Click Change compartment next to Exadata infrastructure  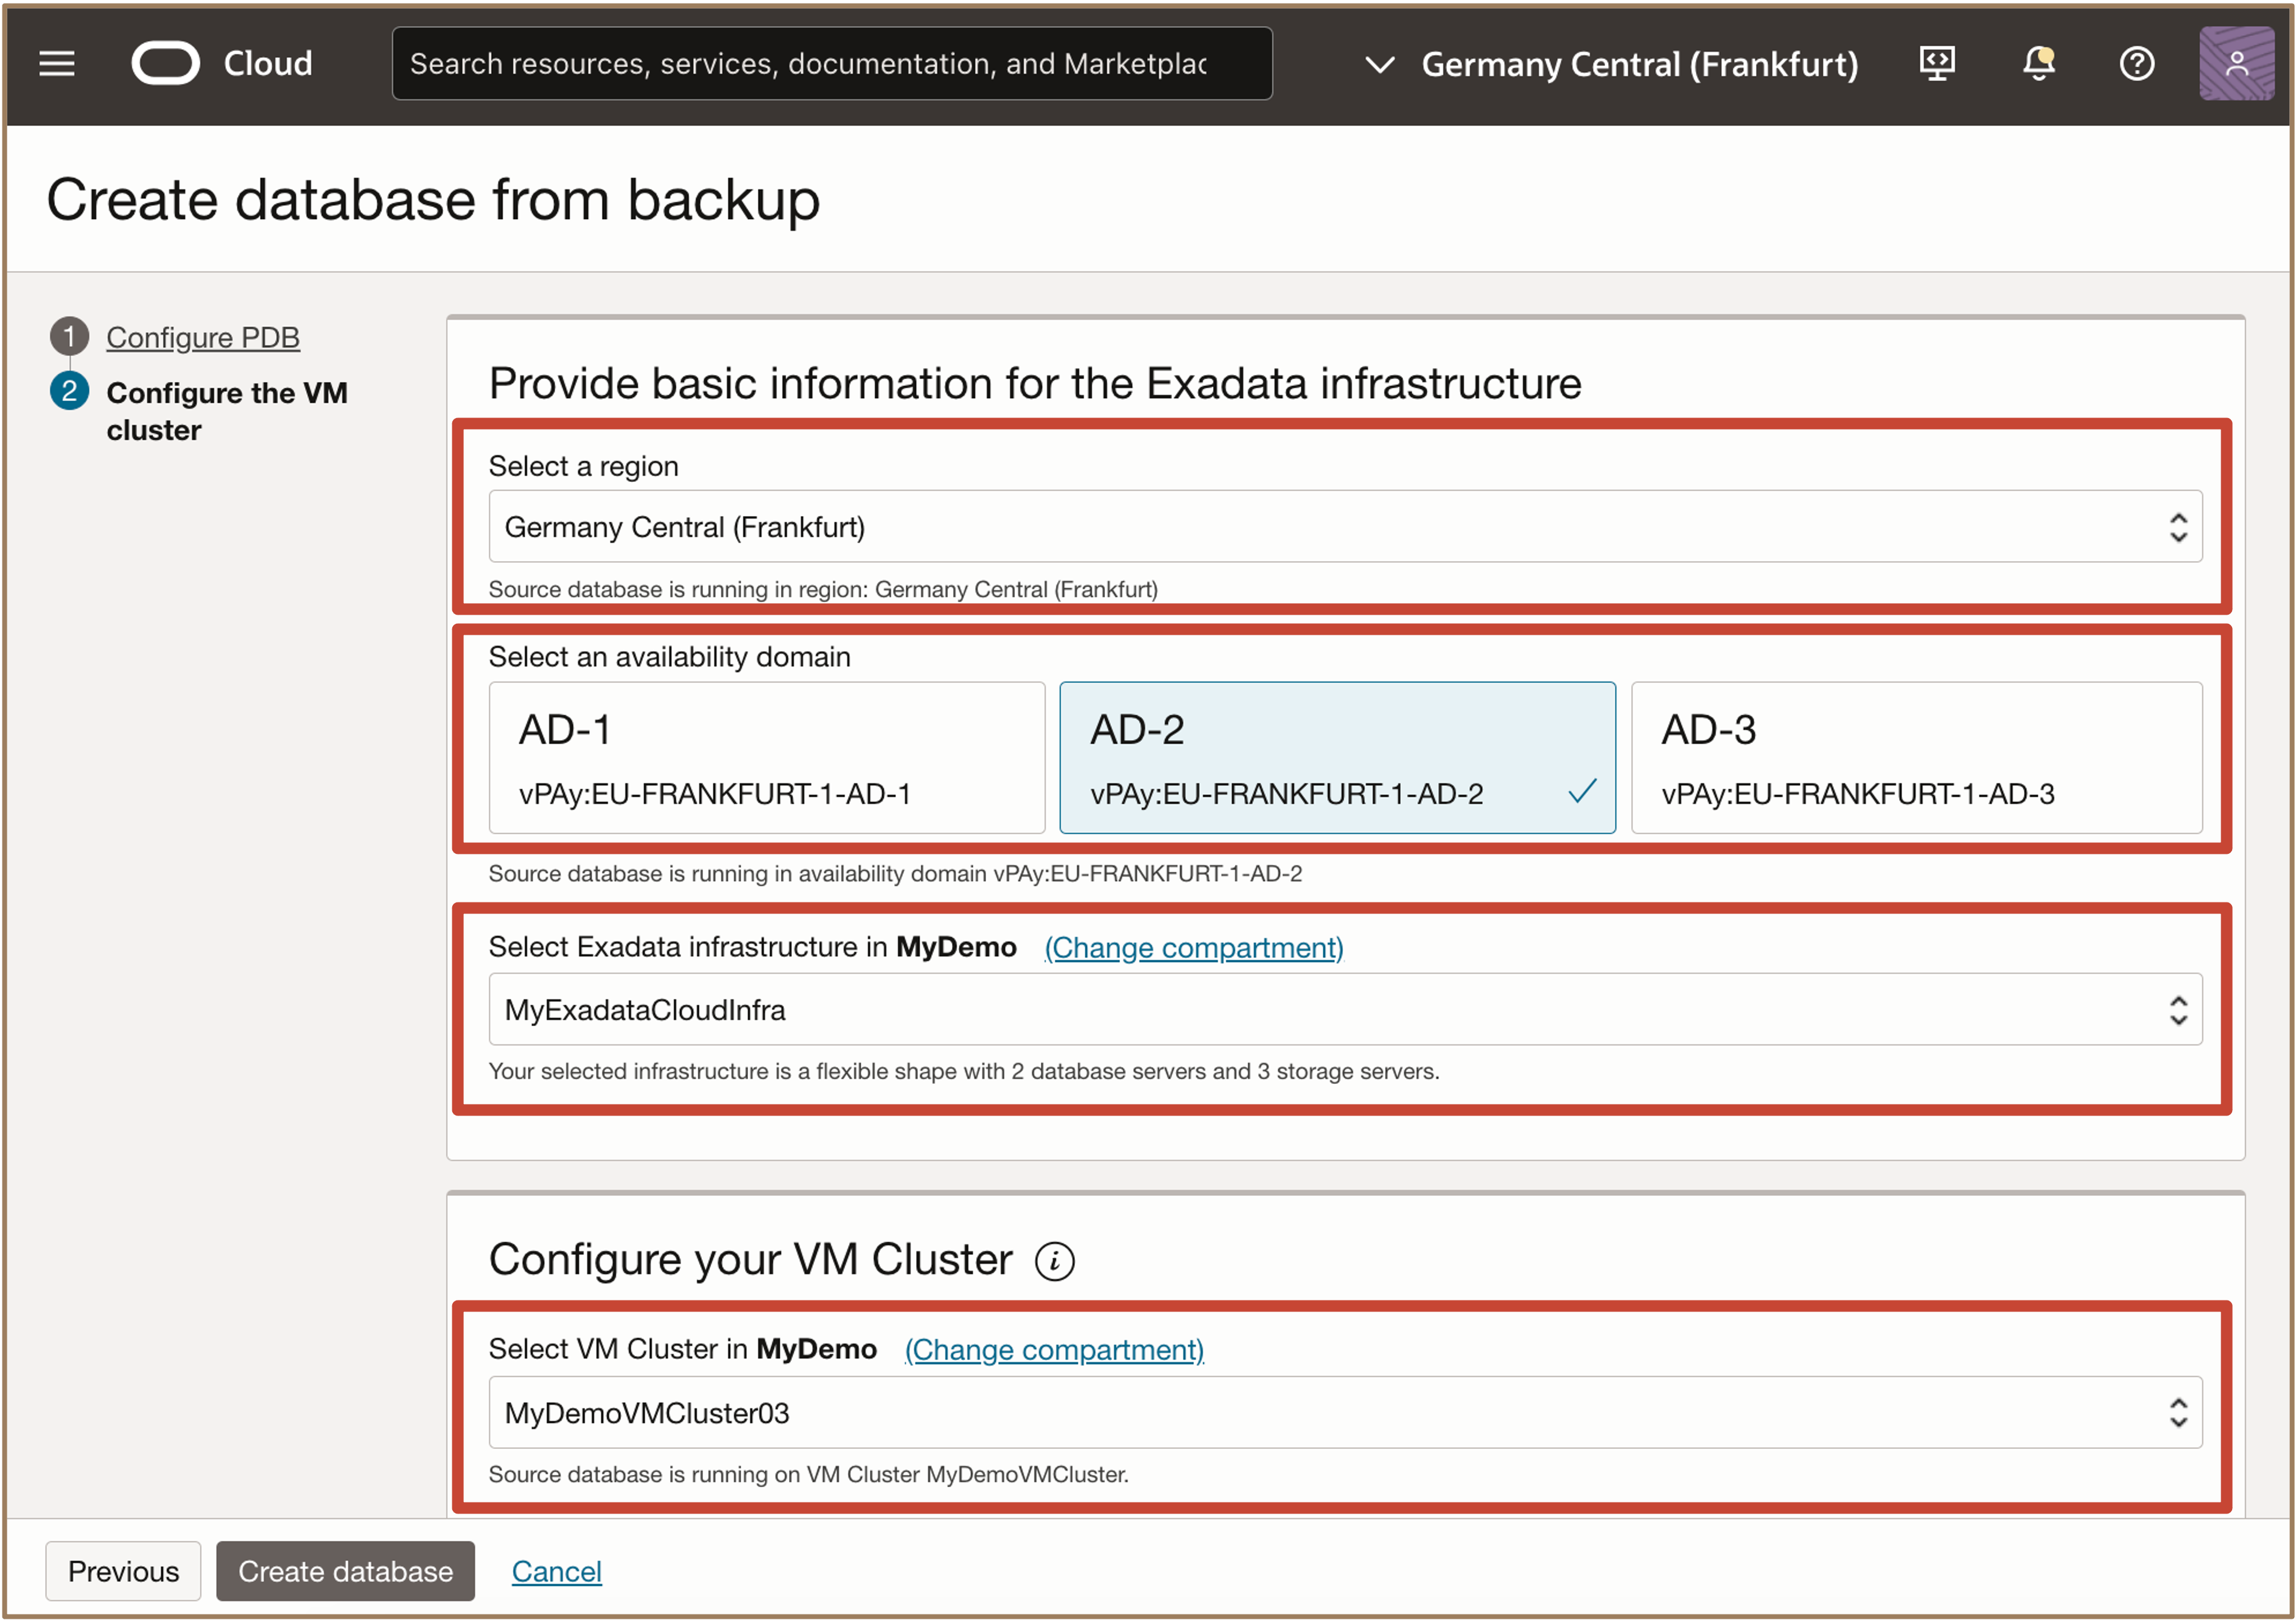coord(1193,947)
